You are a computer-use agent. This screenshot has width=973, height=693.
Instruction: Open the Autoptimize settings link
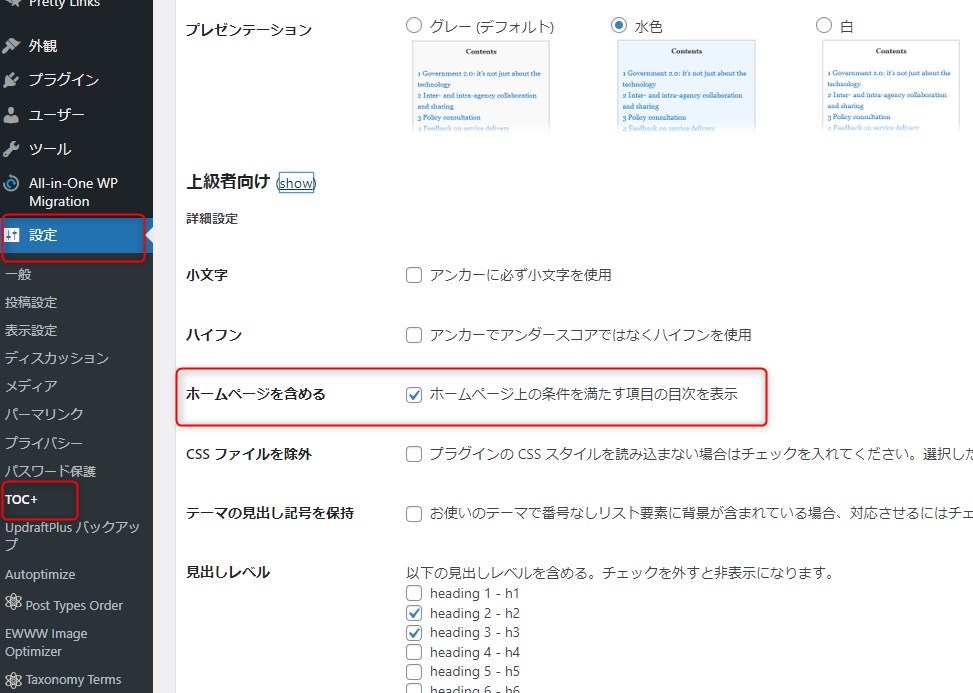click(40, 575)
